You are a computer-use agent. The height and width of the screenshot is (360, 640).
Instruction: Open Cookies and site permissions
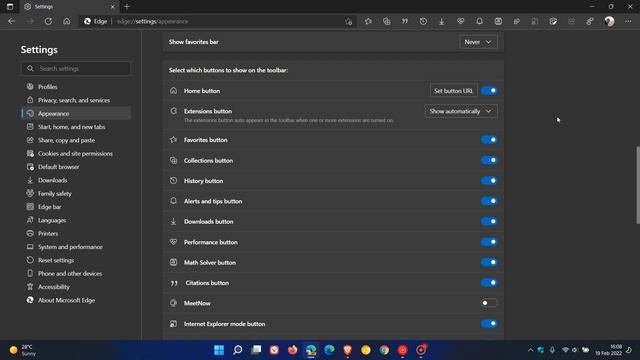76,153
